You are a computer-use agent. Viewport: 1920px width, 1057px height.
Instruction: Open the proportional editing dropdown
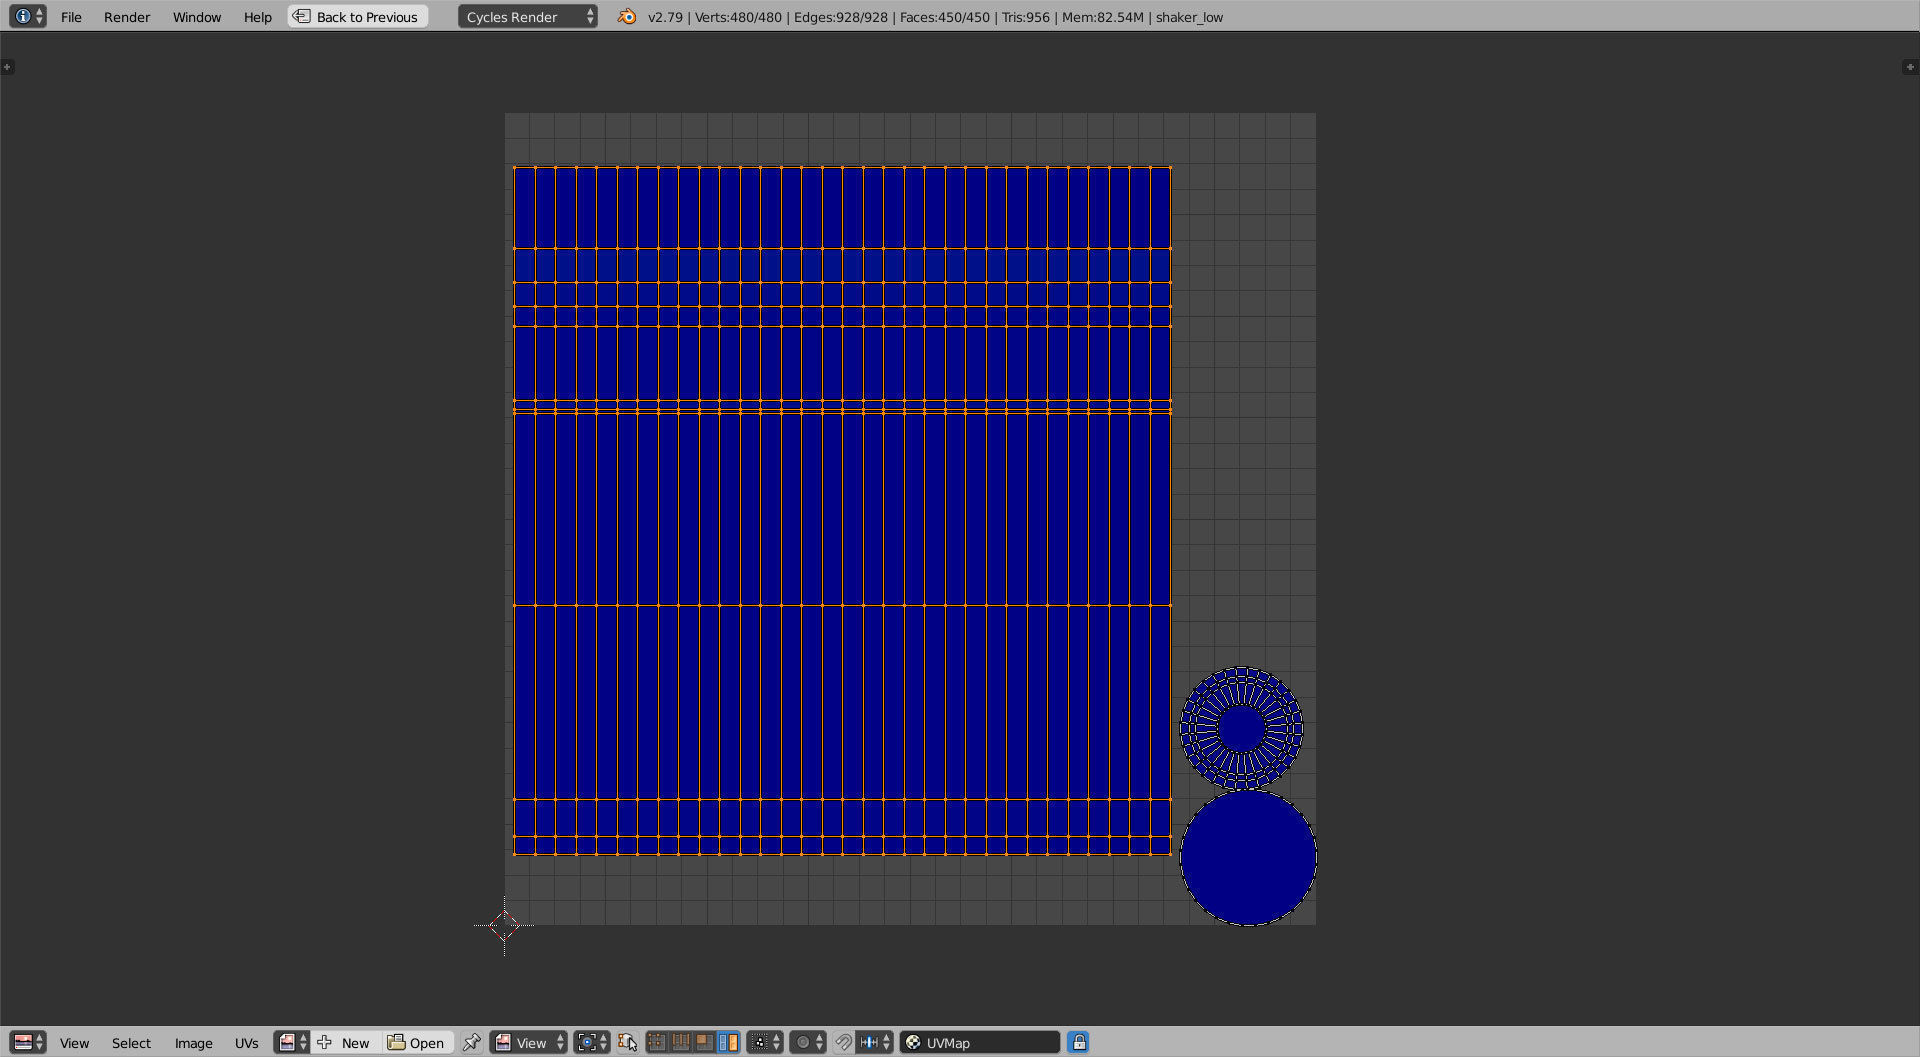808,1042
